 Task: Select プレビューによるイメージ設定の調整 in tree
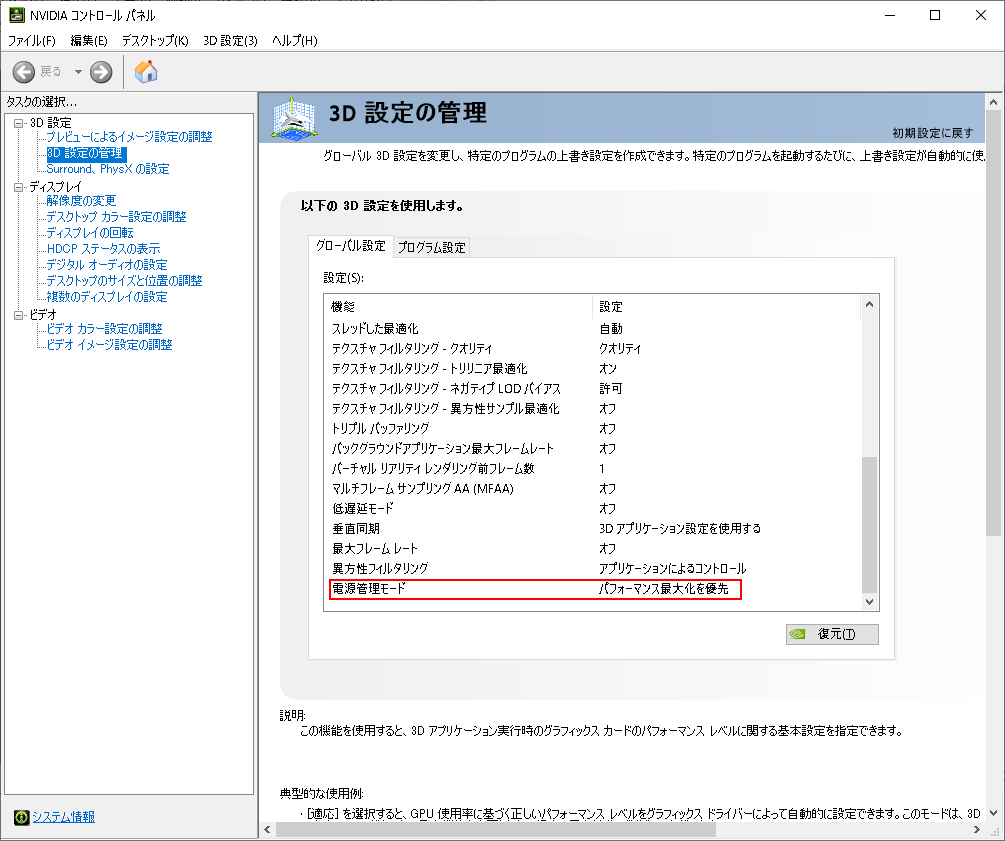129,137
